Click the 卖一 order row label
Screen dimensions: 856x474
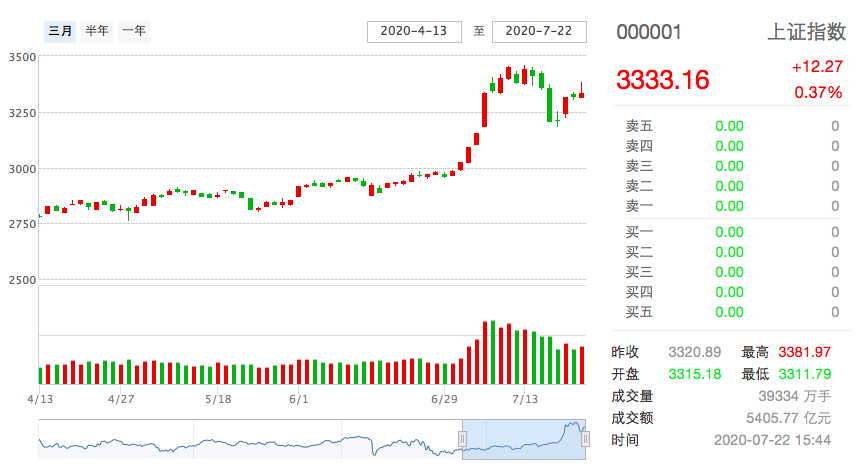(639, 206)
